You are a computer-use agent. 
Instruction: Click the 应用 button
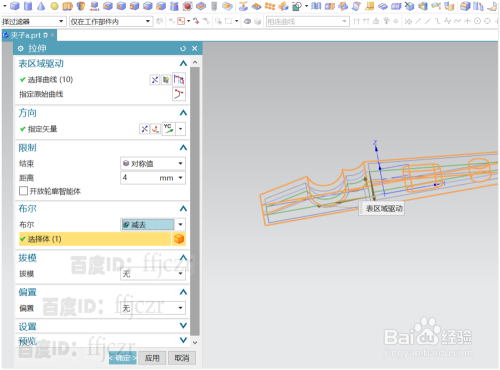click(152, 358)
